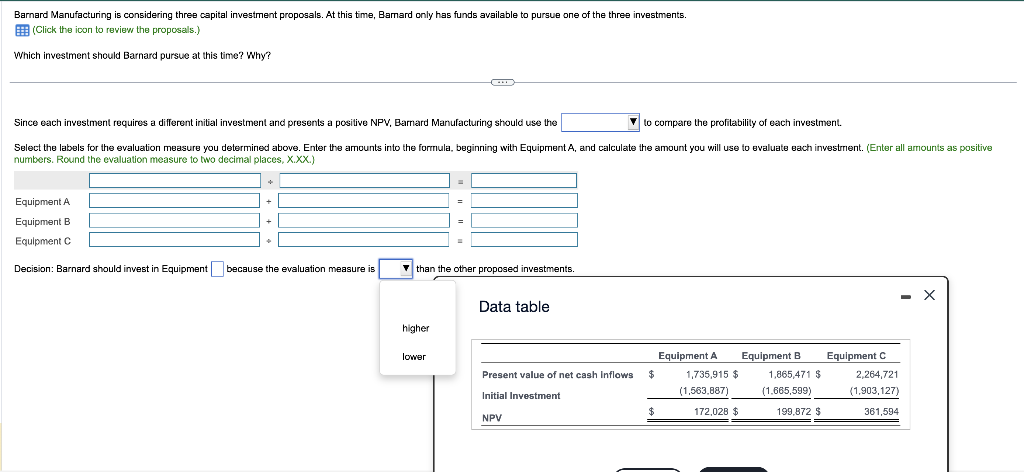The height and width of the screenshot is (472, 1024).
Task: Click the NPV value 199,872
Action: 794,412
